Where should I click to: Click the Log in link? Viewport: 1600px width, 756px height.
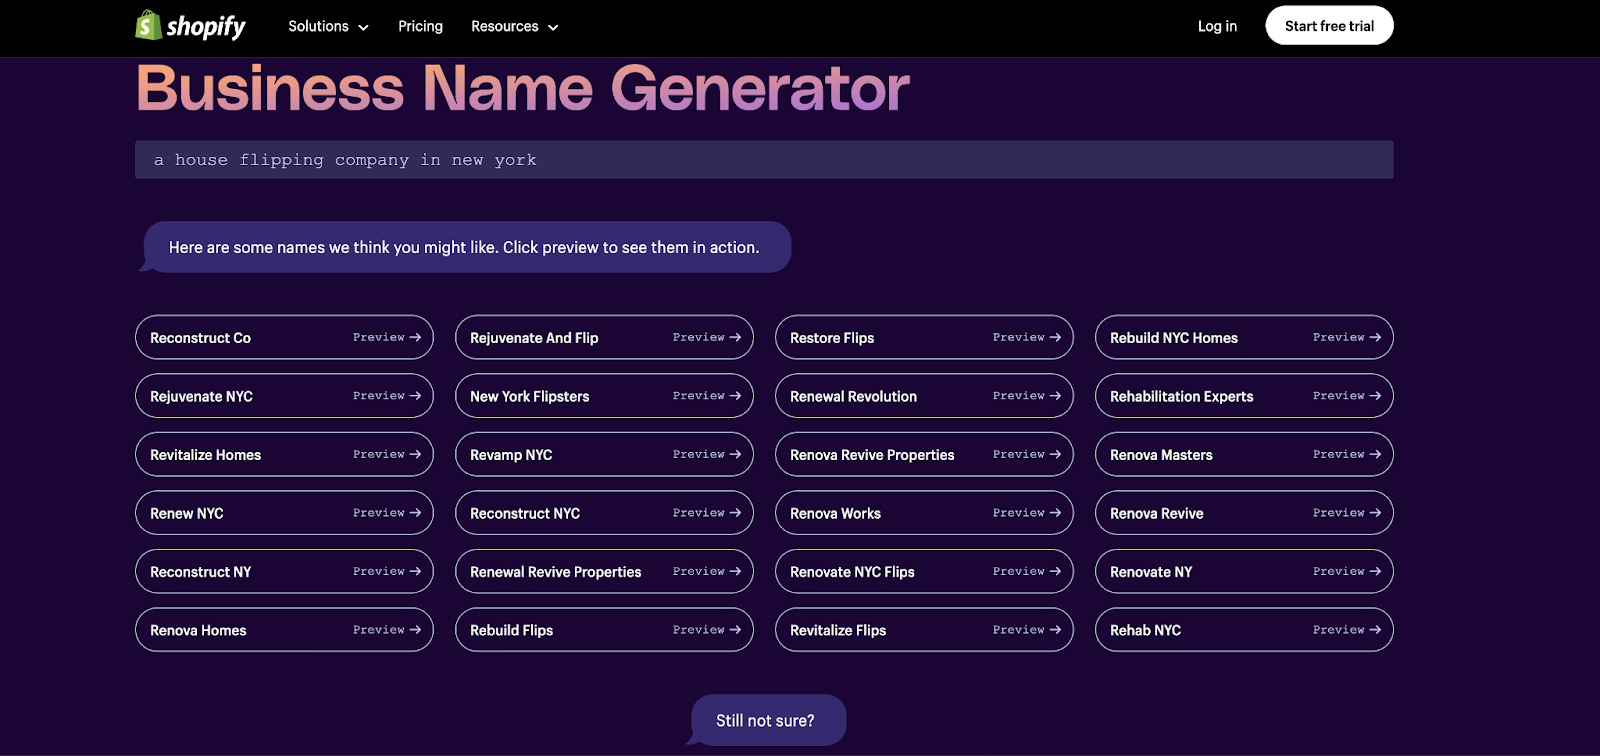(x=1217, y=26)
